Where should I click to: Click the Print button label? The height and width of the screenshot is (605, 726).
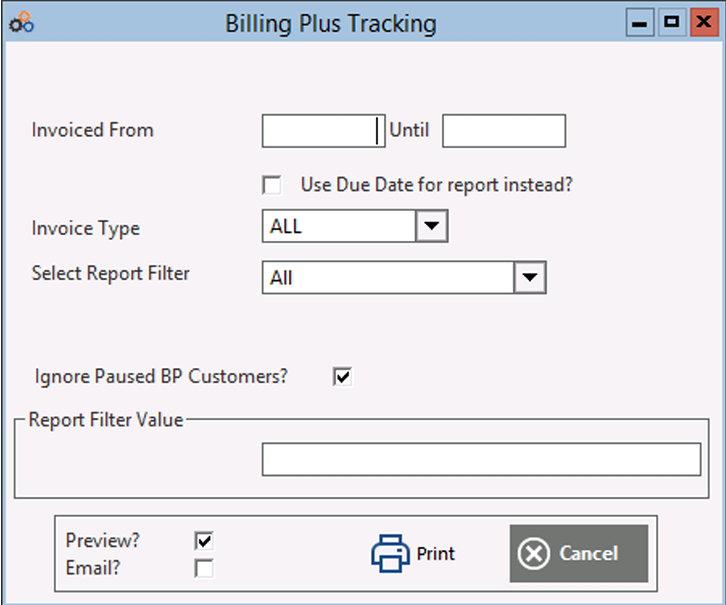(x=436, y=554)
